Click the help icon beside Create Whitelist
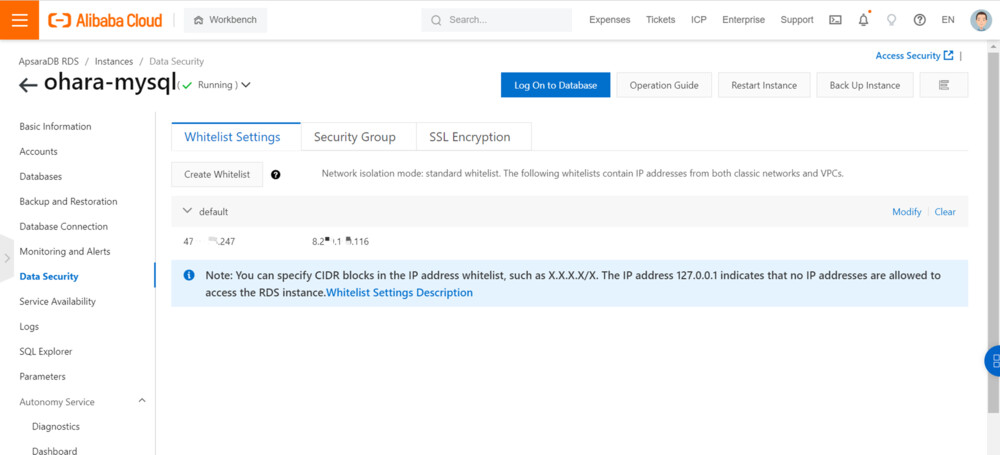This screenshot has height=455, width=1000. pyautogui.click(x=276, y=174)
